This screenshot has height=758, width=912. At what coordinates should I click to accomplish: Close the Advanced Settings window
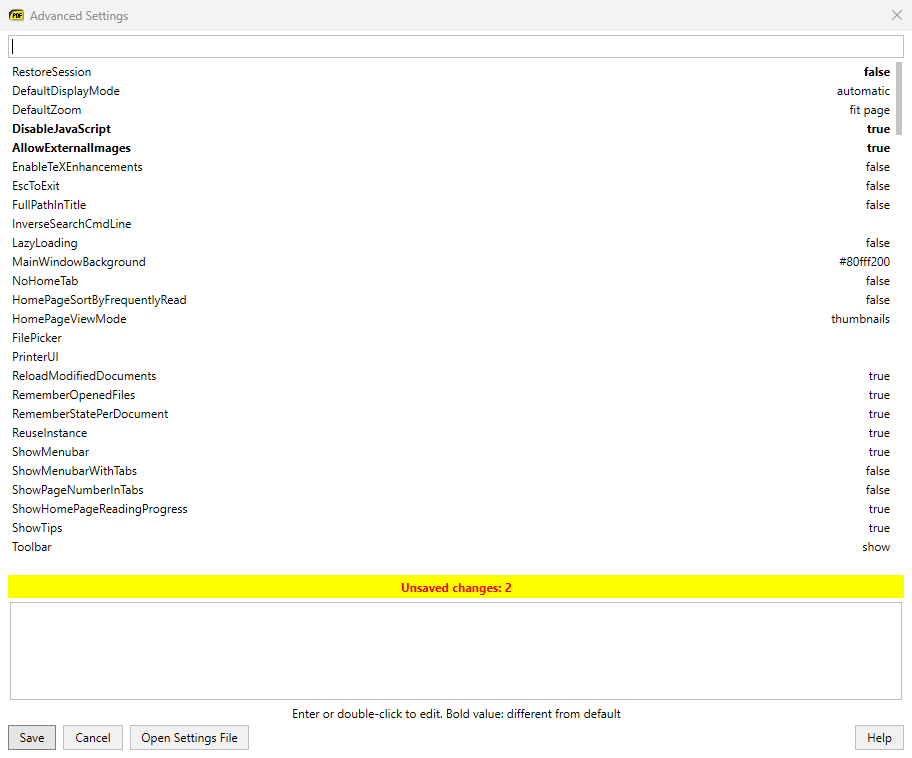coord(897,15)
